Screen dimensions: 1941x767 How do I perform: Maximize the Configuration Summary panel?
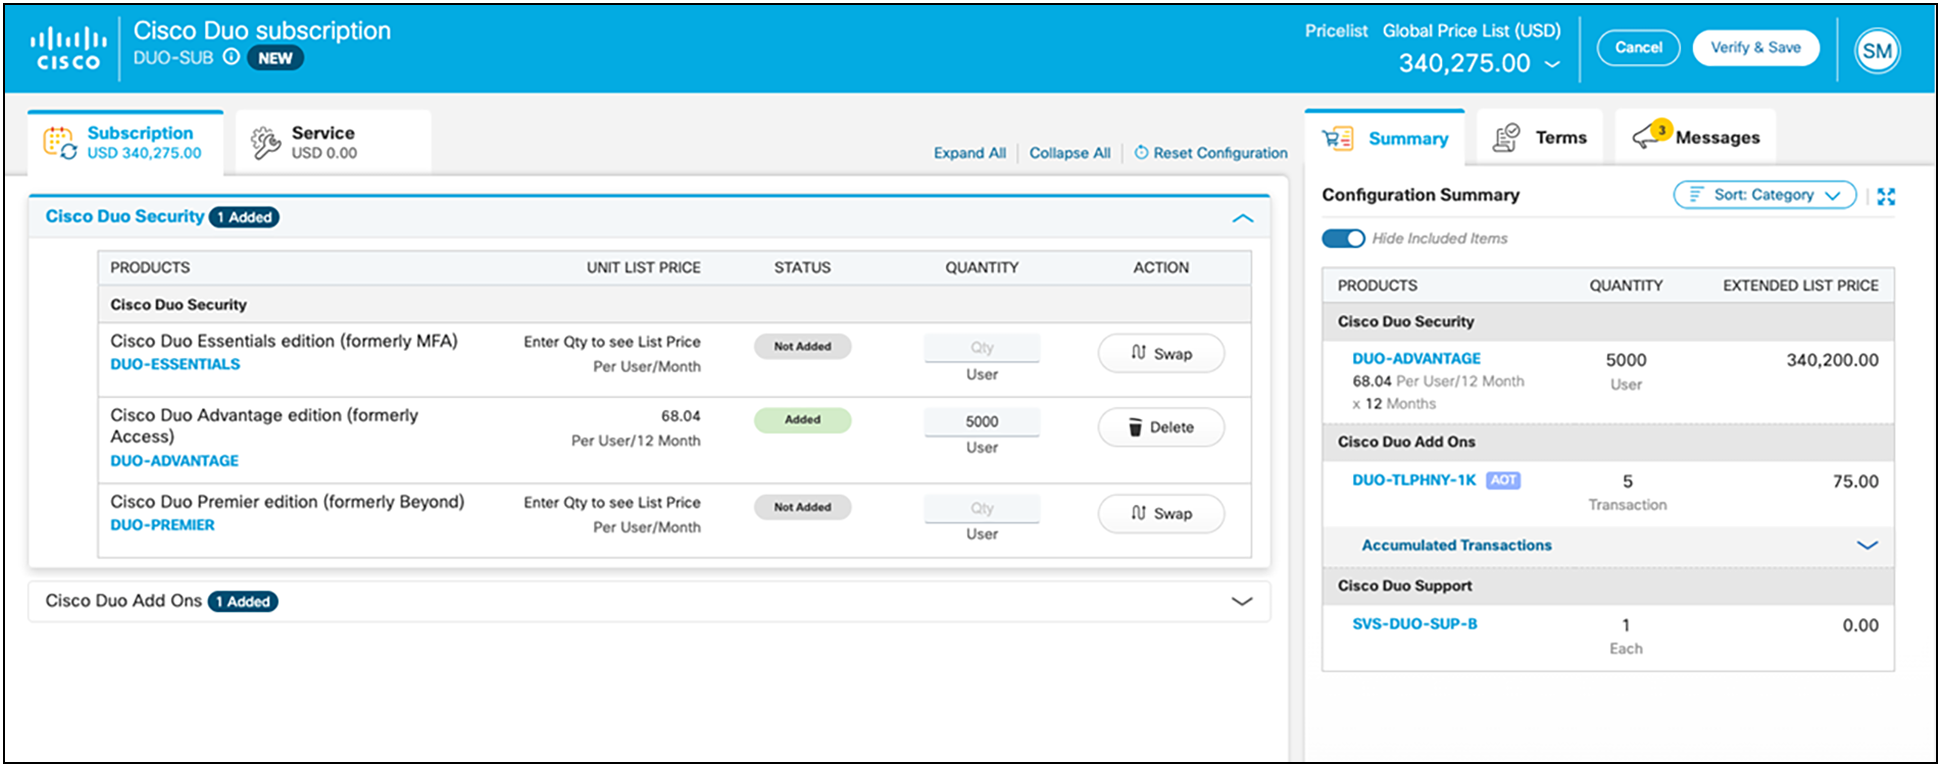click(1886, 196)
